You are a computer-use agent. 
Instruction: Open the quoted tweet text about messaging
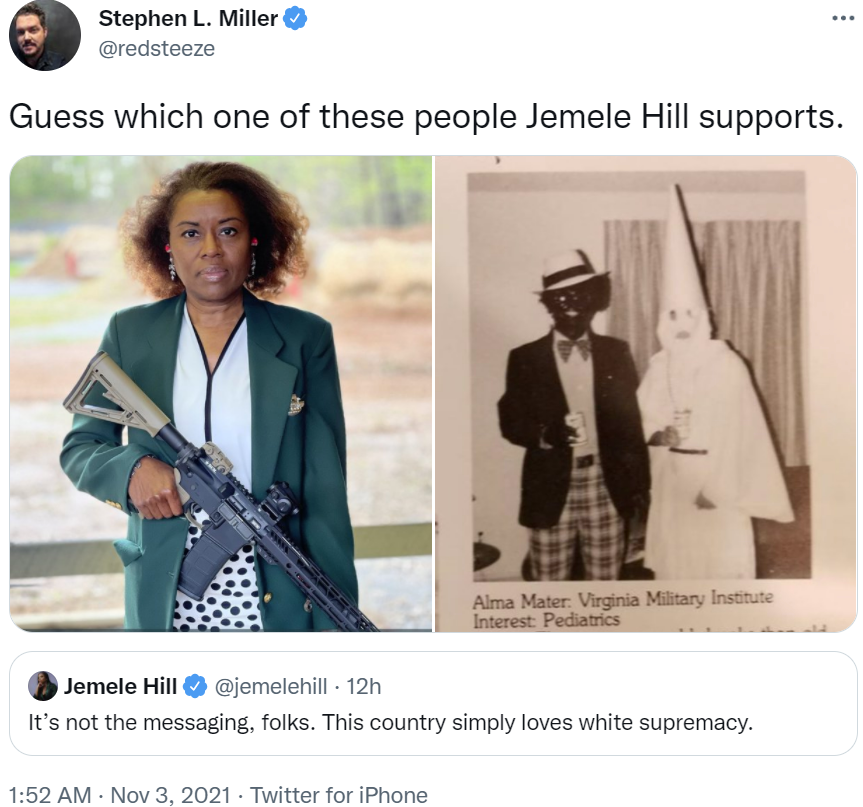[x=390, y=722]
